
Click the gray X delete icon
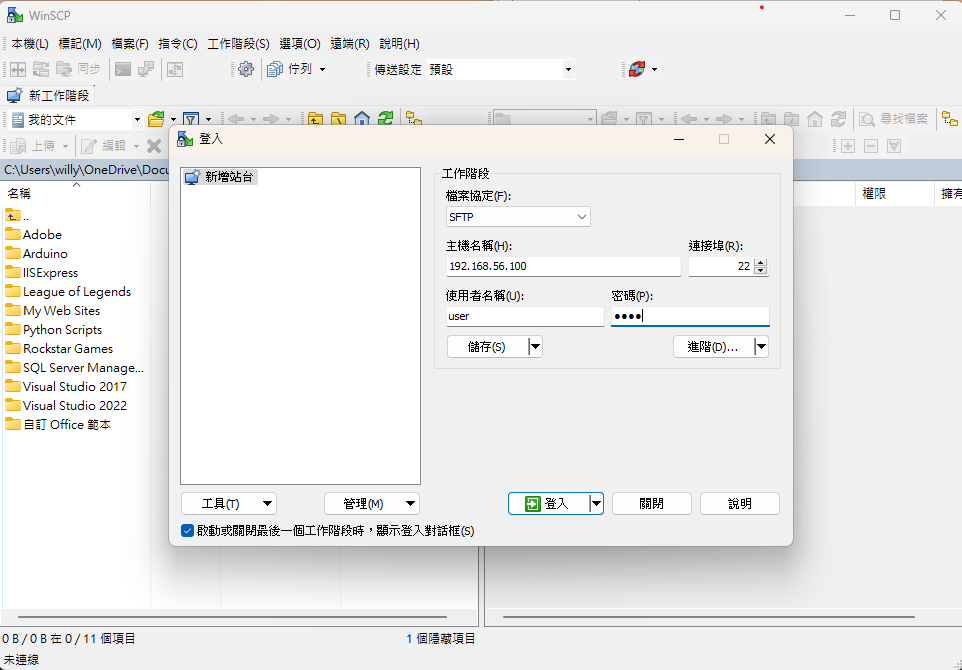(x=154, y=146)
